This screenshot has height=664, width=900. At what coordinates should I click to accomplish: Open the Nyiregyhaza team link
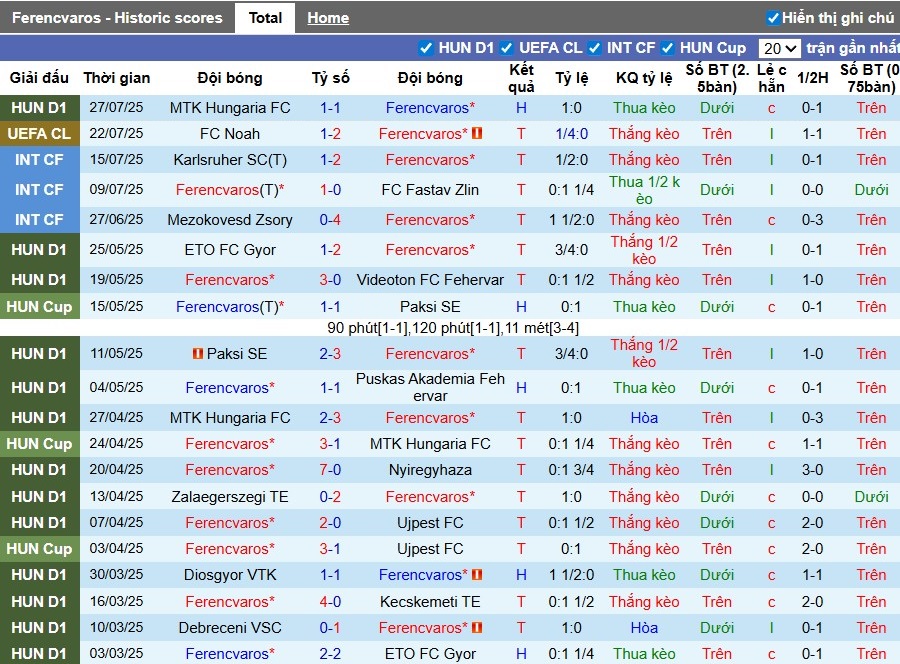click(x=430, y=469)
